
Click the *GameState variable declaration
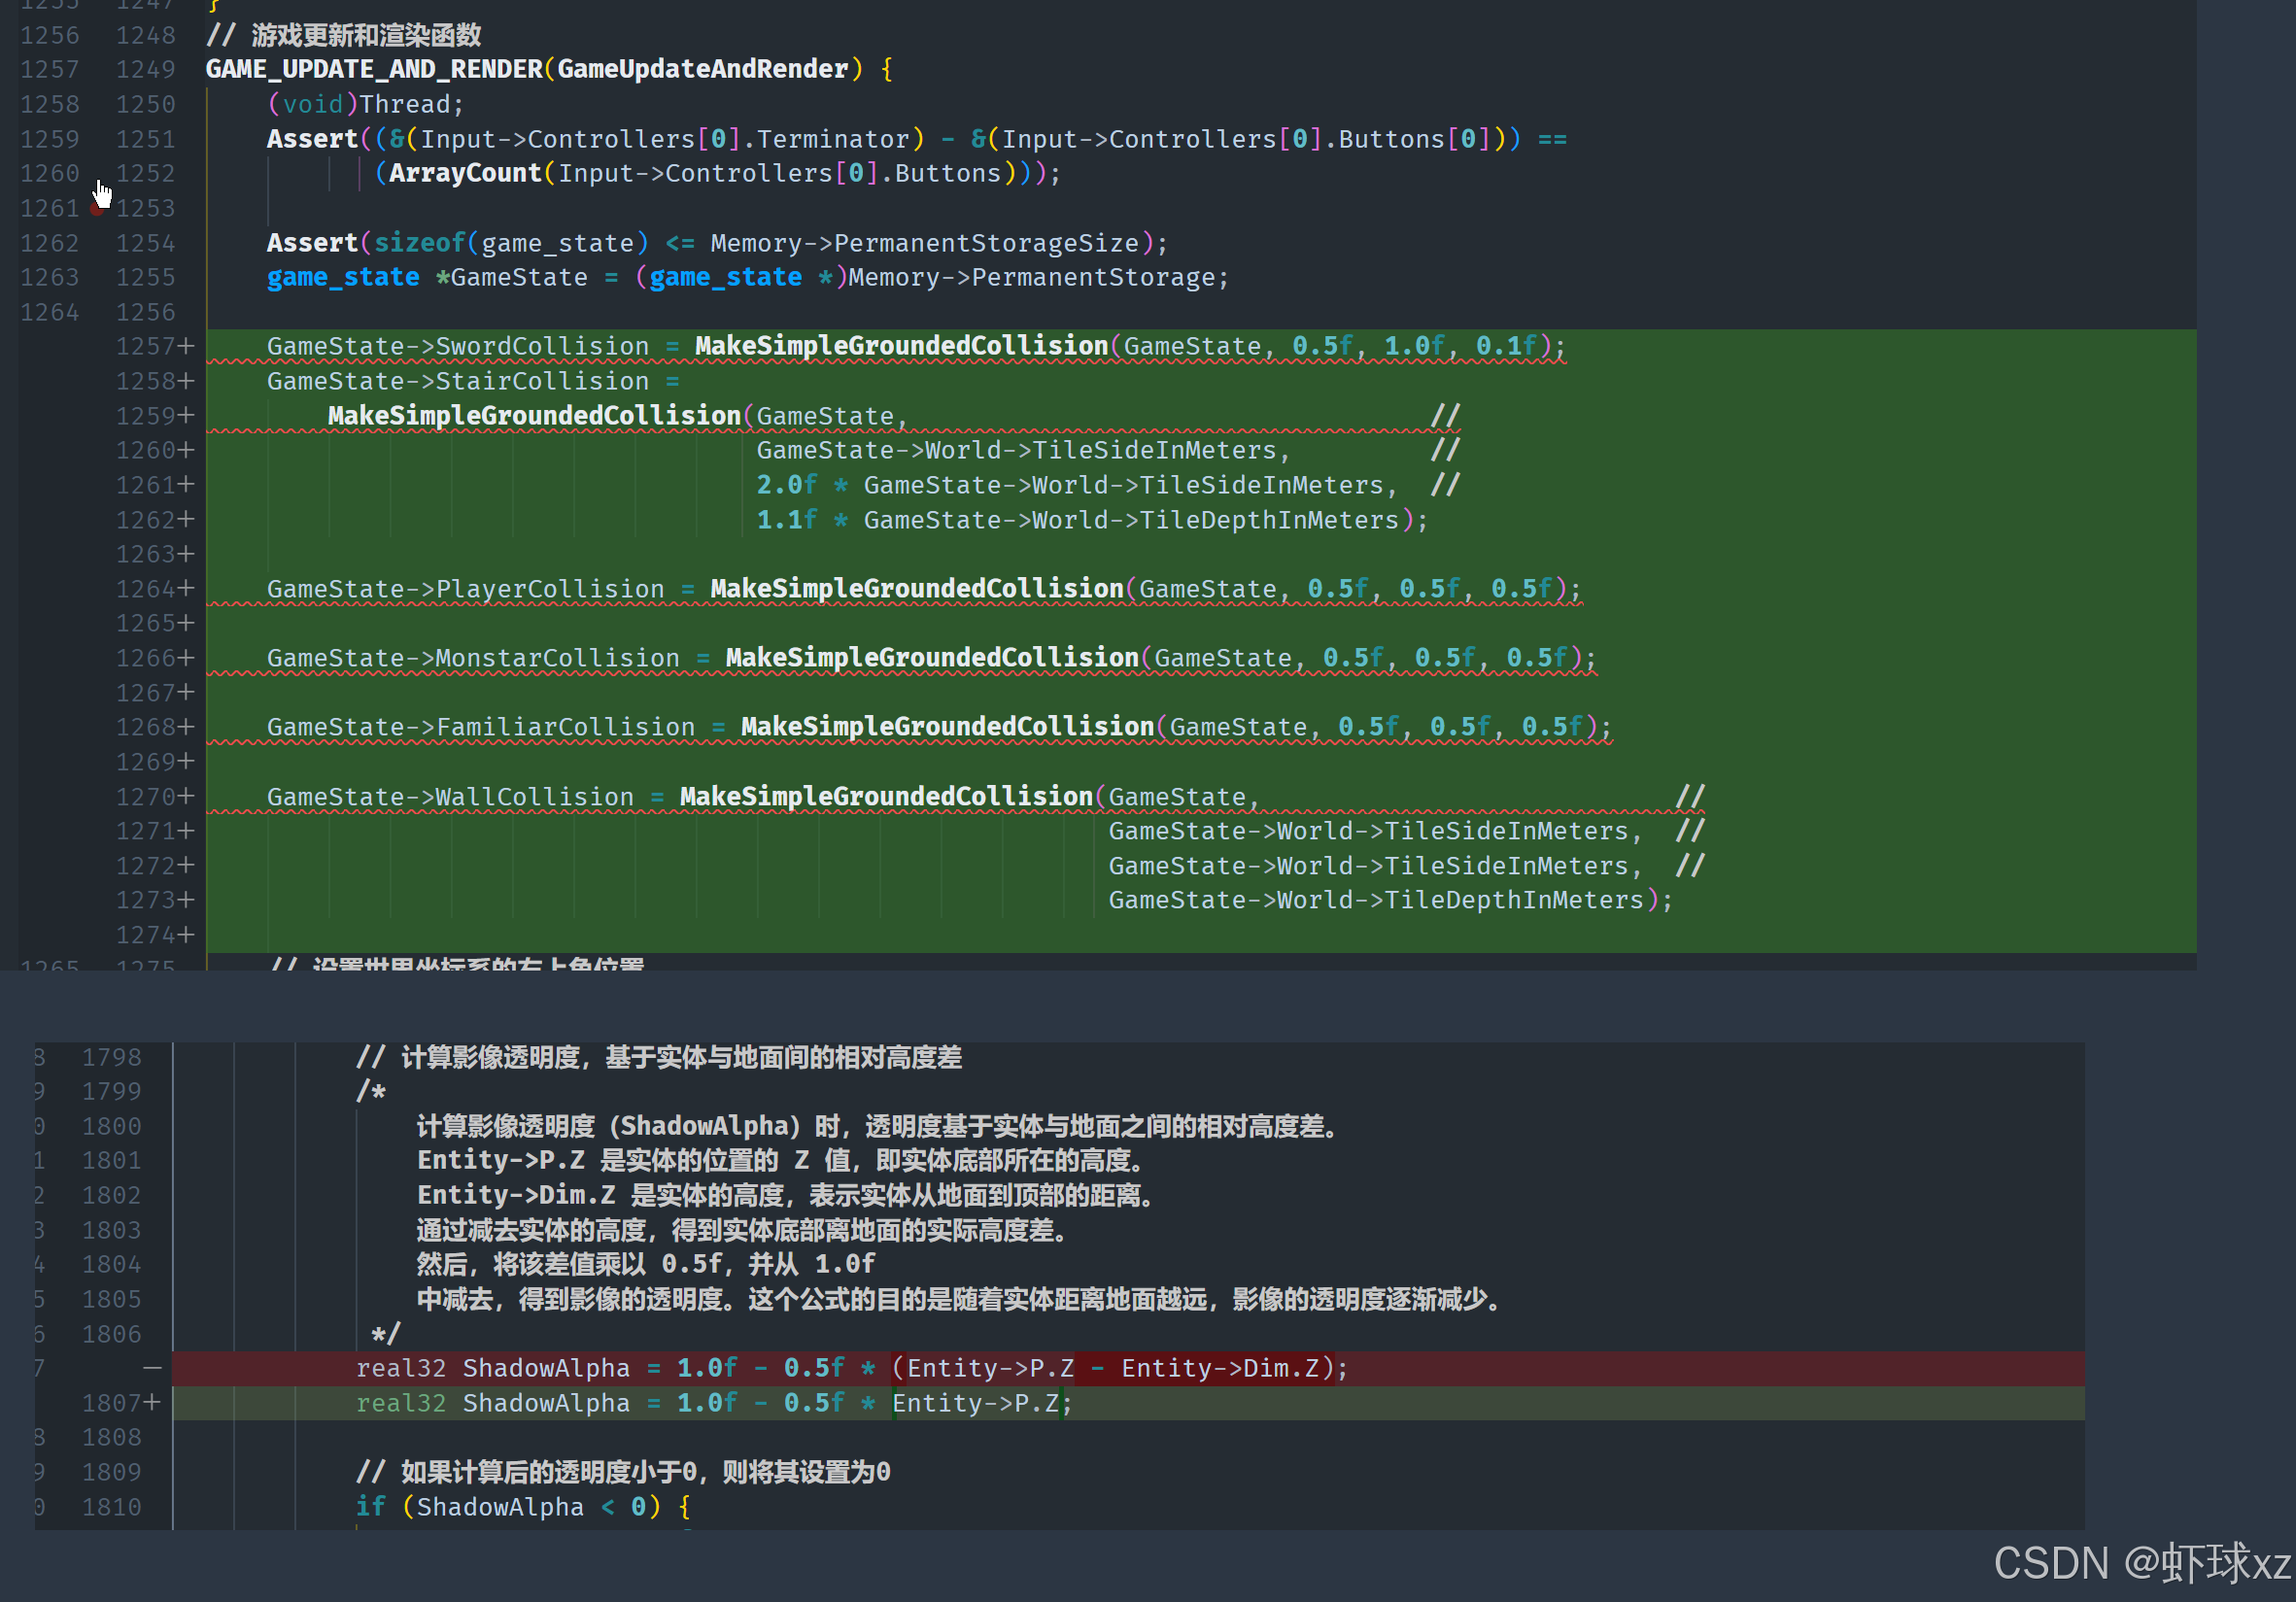pyautogui.click(x=512, y=277)
